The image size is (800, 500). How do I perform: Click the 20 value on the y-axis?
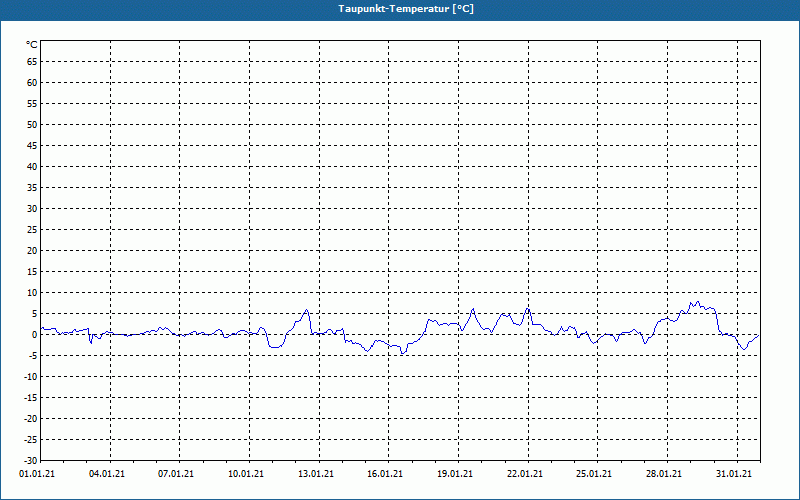(32, 251)
